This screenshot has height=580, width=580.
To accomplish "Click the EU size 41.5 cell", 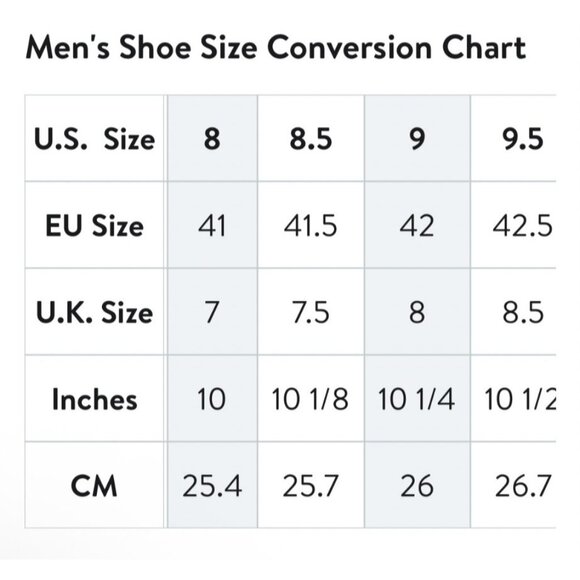I will (311, 225).
